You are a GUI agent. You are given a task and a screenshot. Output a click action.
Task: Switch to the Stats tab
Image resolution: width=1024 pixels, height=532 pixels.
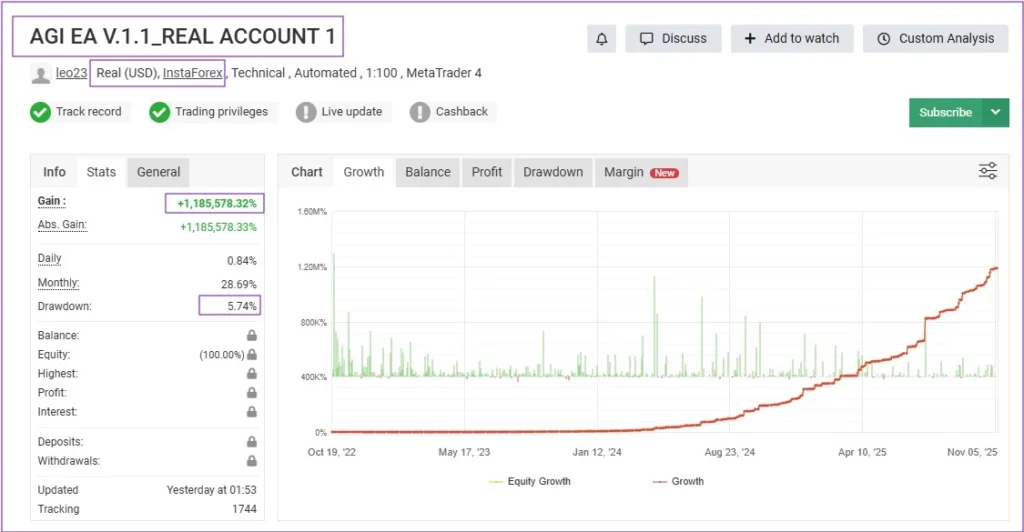pyautogui.click(x=101, y=172)
